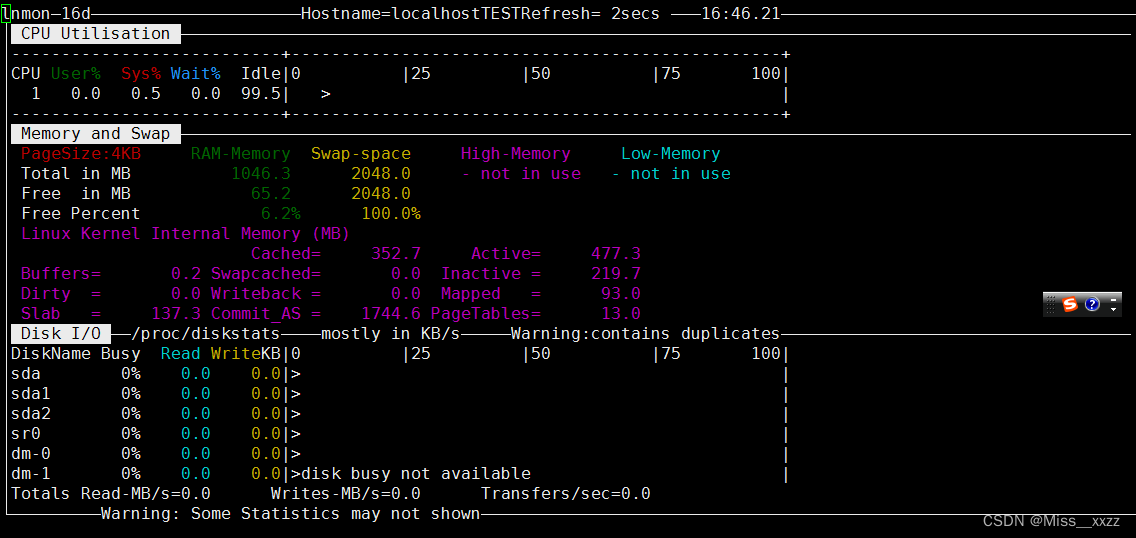Viewport: 1136px width, 538px height.
Task: Click the red Sys% column header
Action: (141, 73)
